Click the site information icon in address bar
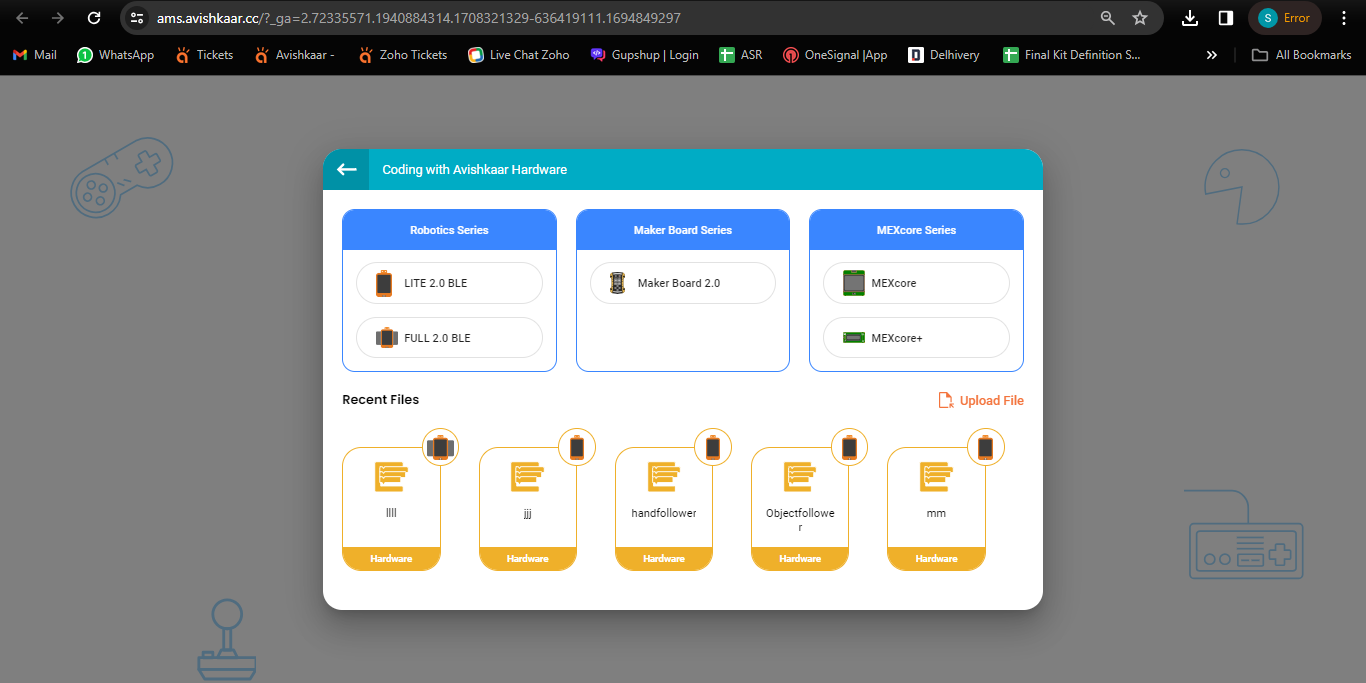Image resolution: width=1366 pixels, height=683 pixels. [138, 18]
